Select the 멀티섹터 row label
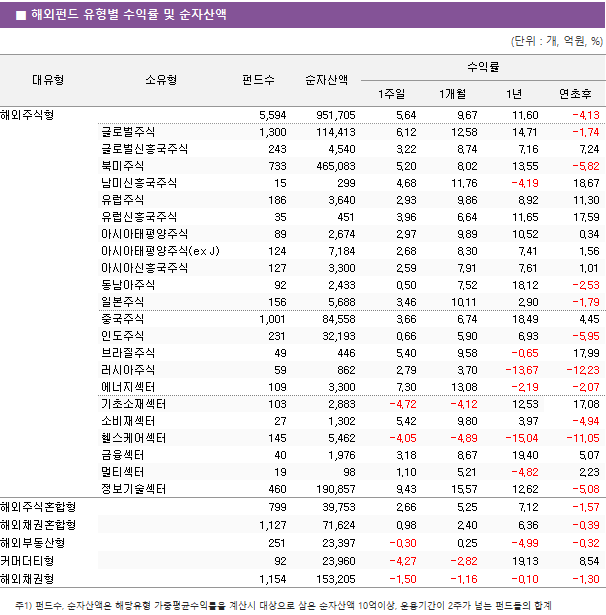 click(122, 472)
